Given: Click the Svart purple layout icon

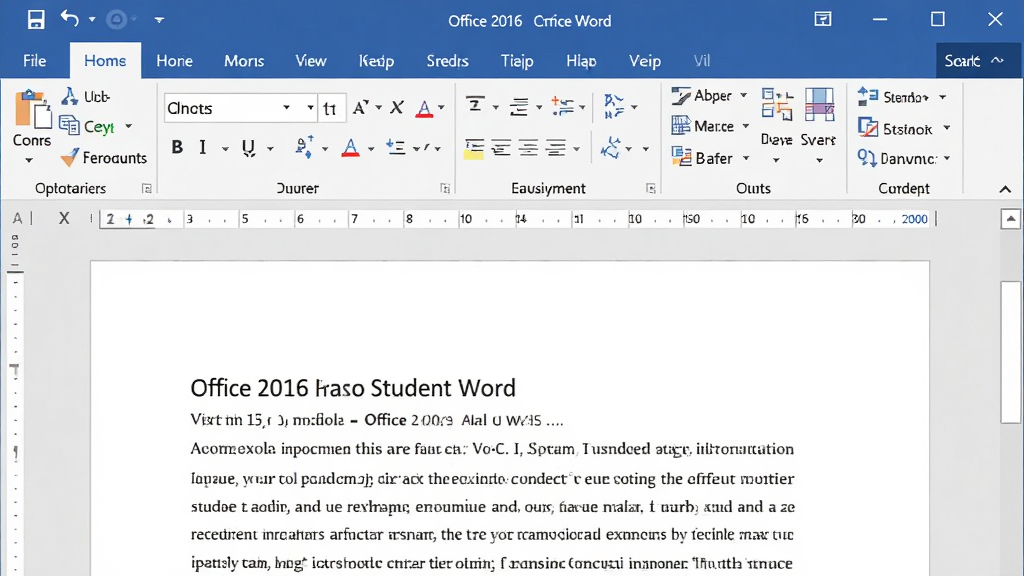Looking at the screenshot, I should tap(819, 104).
